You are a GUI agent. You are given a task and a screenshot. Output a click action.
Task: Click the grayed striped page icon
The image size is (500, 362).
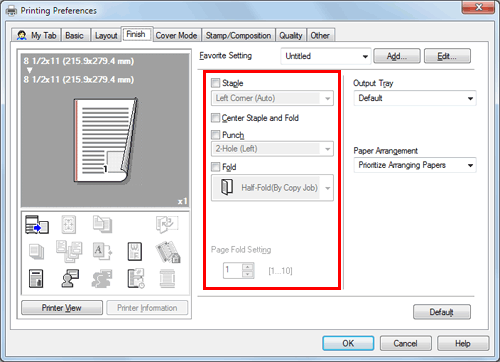coord(167,278)
